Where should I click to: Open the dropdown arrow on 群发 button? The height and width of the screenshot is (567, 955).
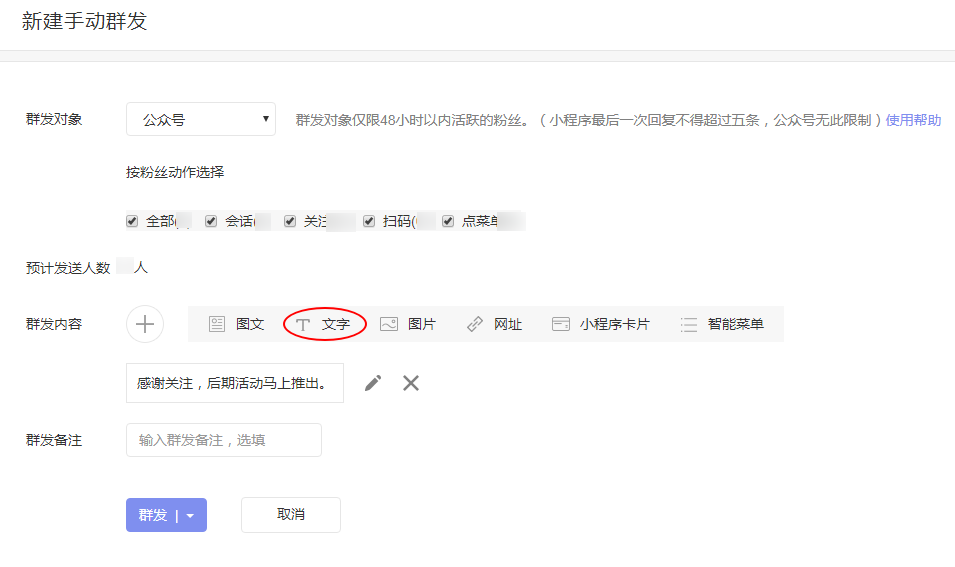point(191,516)
